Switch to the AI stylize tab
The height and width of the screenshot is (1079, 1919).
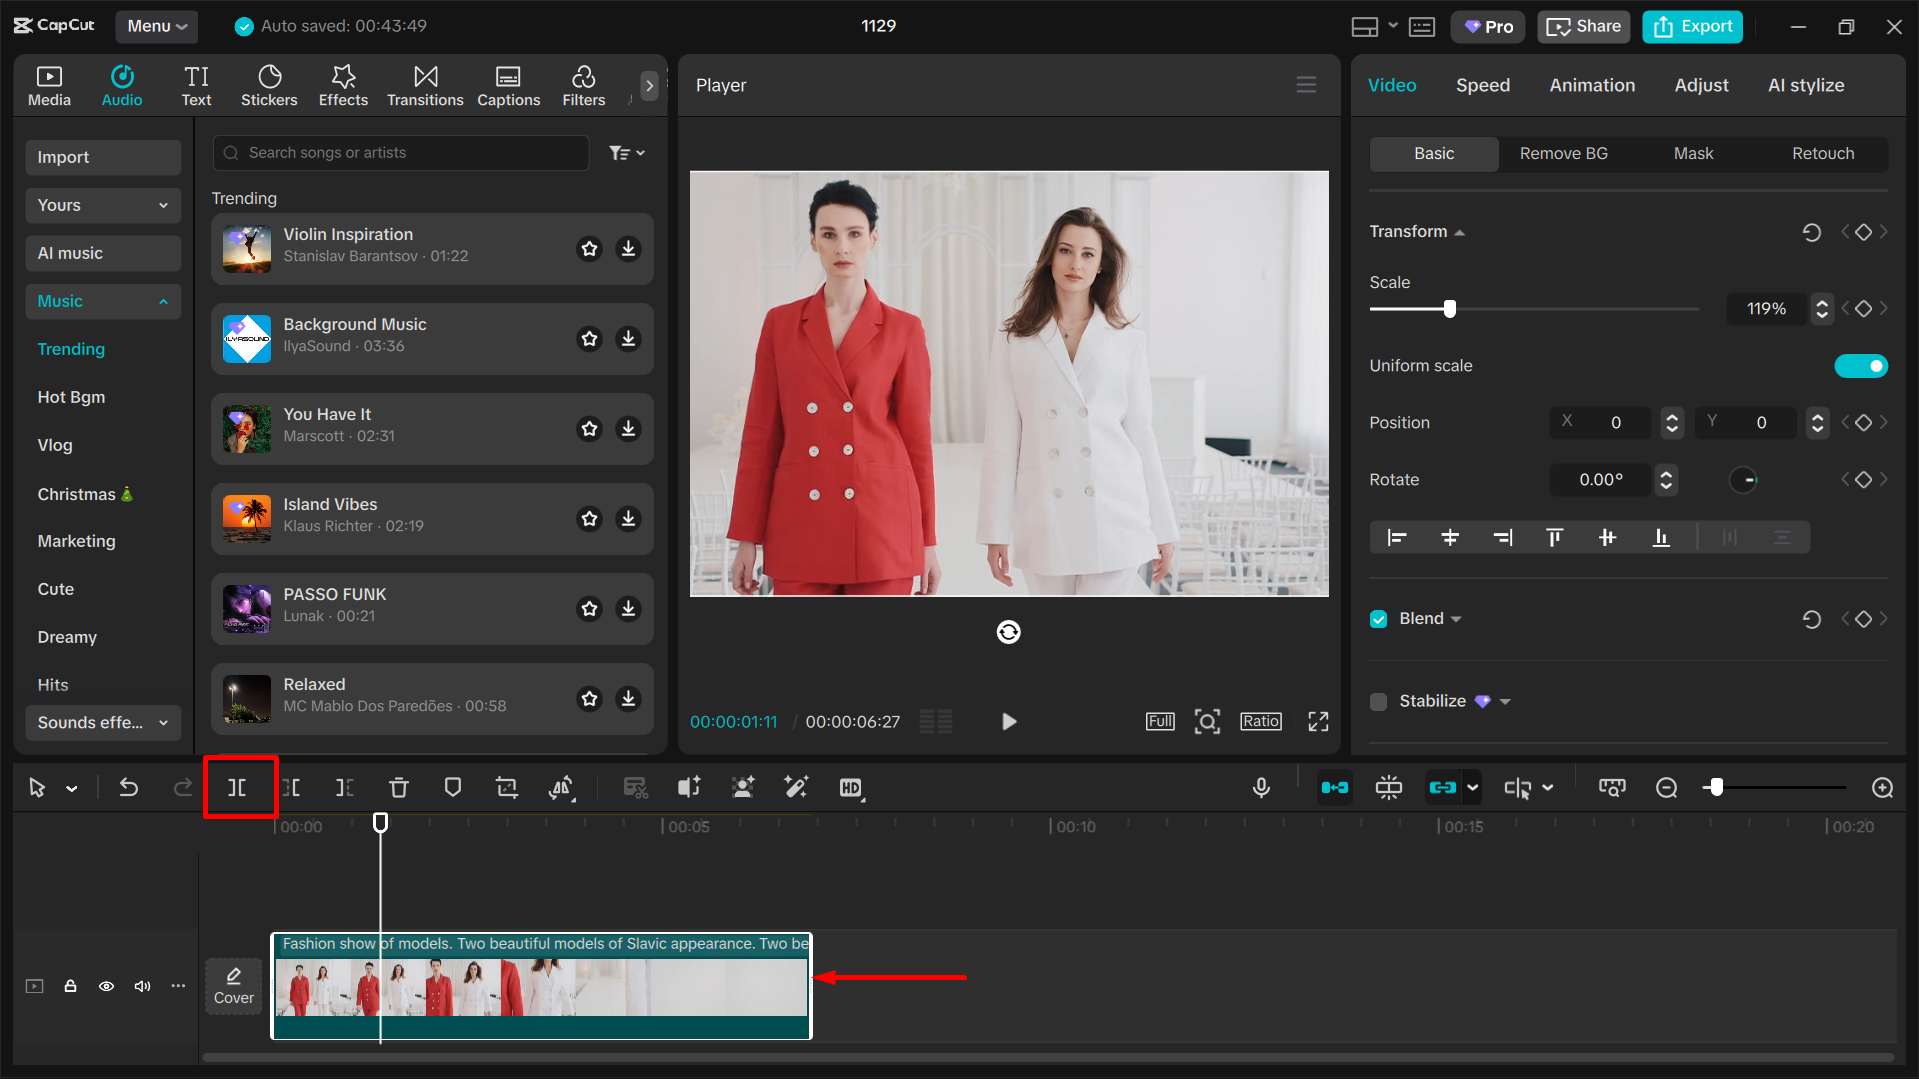coord(1805,85)
